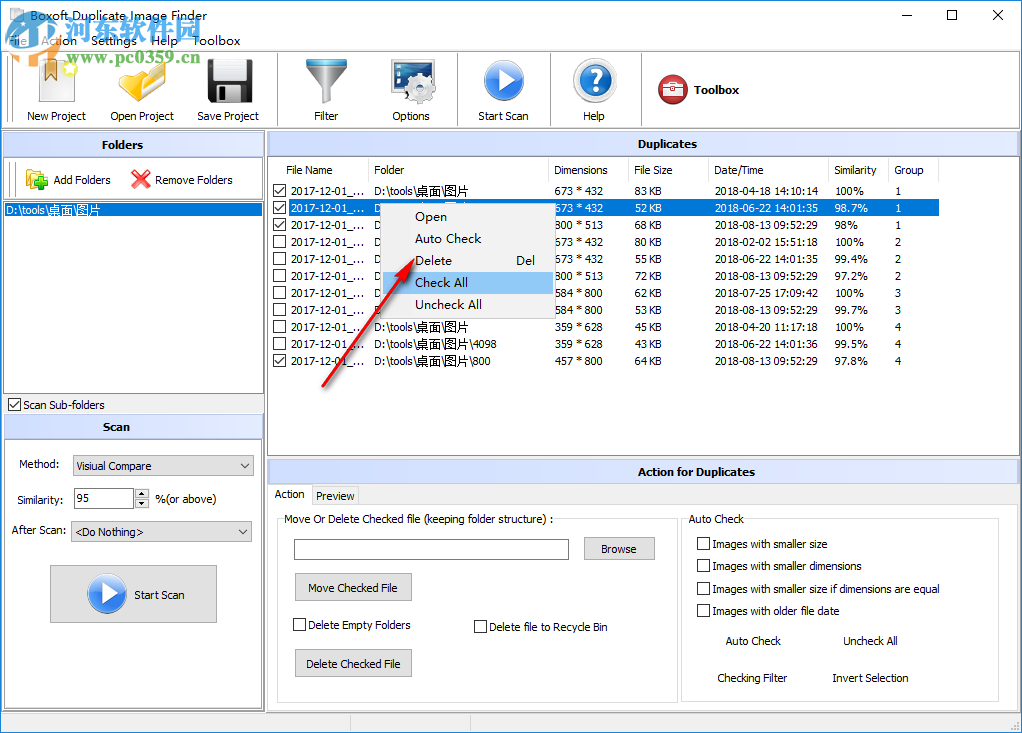Create a New Project

pos(56,89)
